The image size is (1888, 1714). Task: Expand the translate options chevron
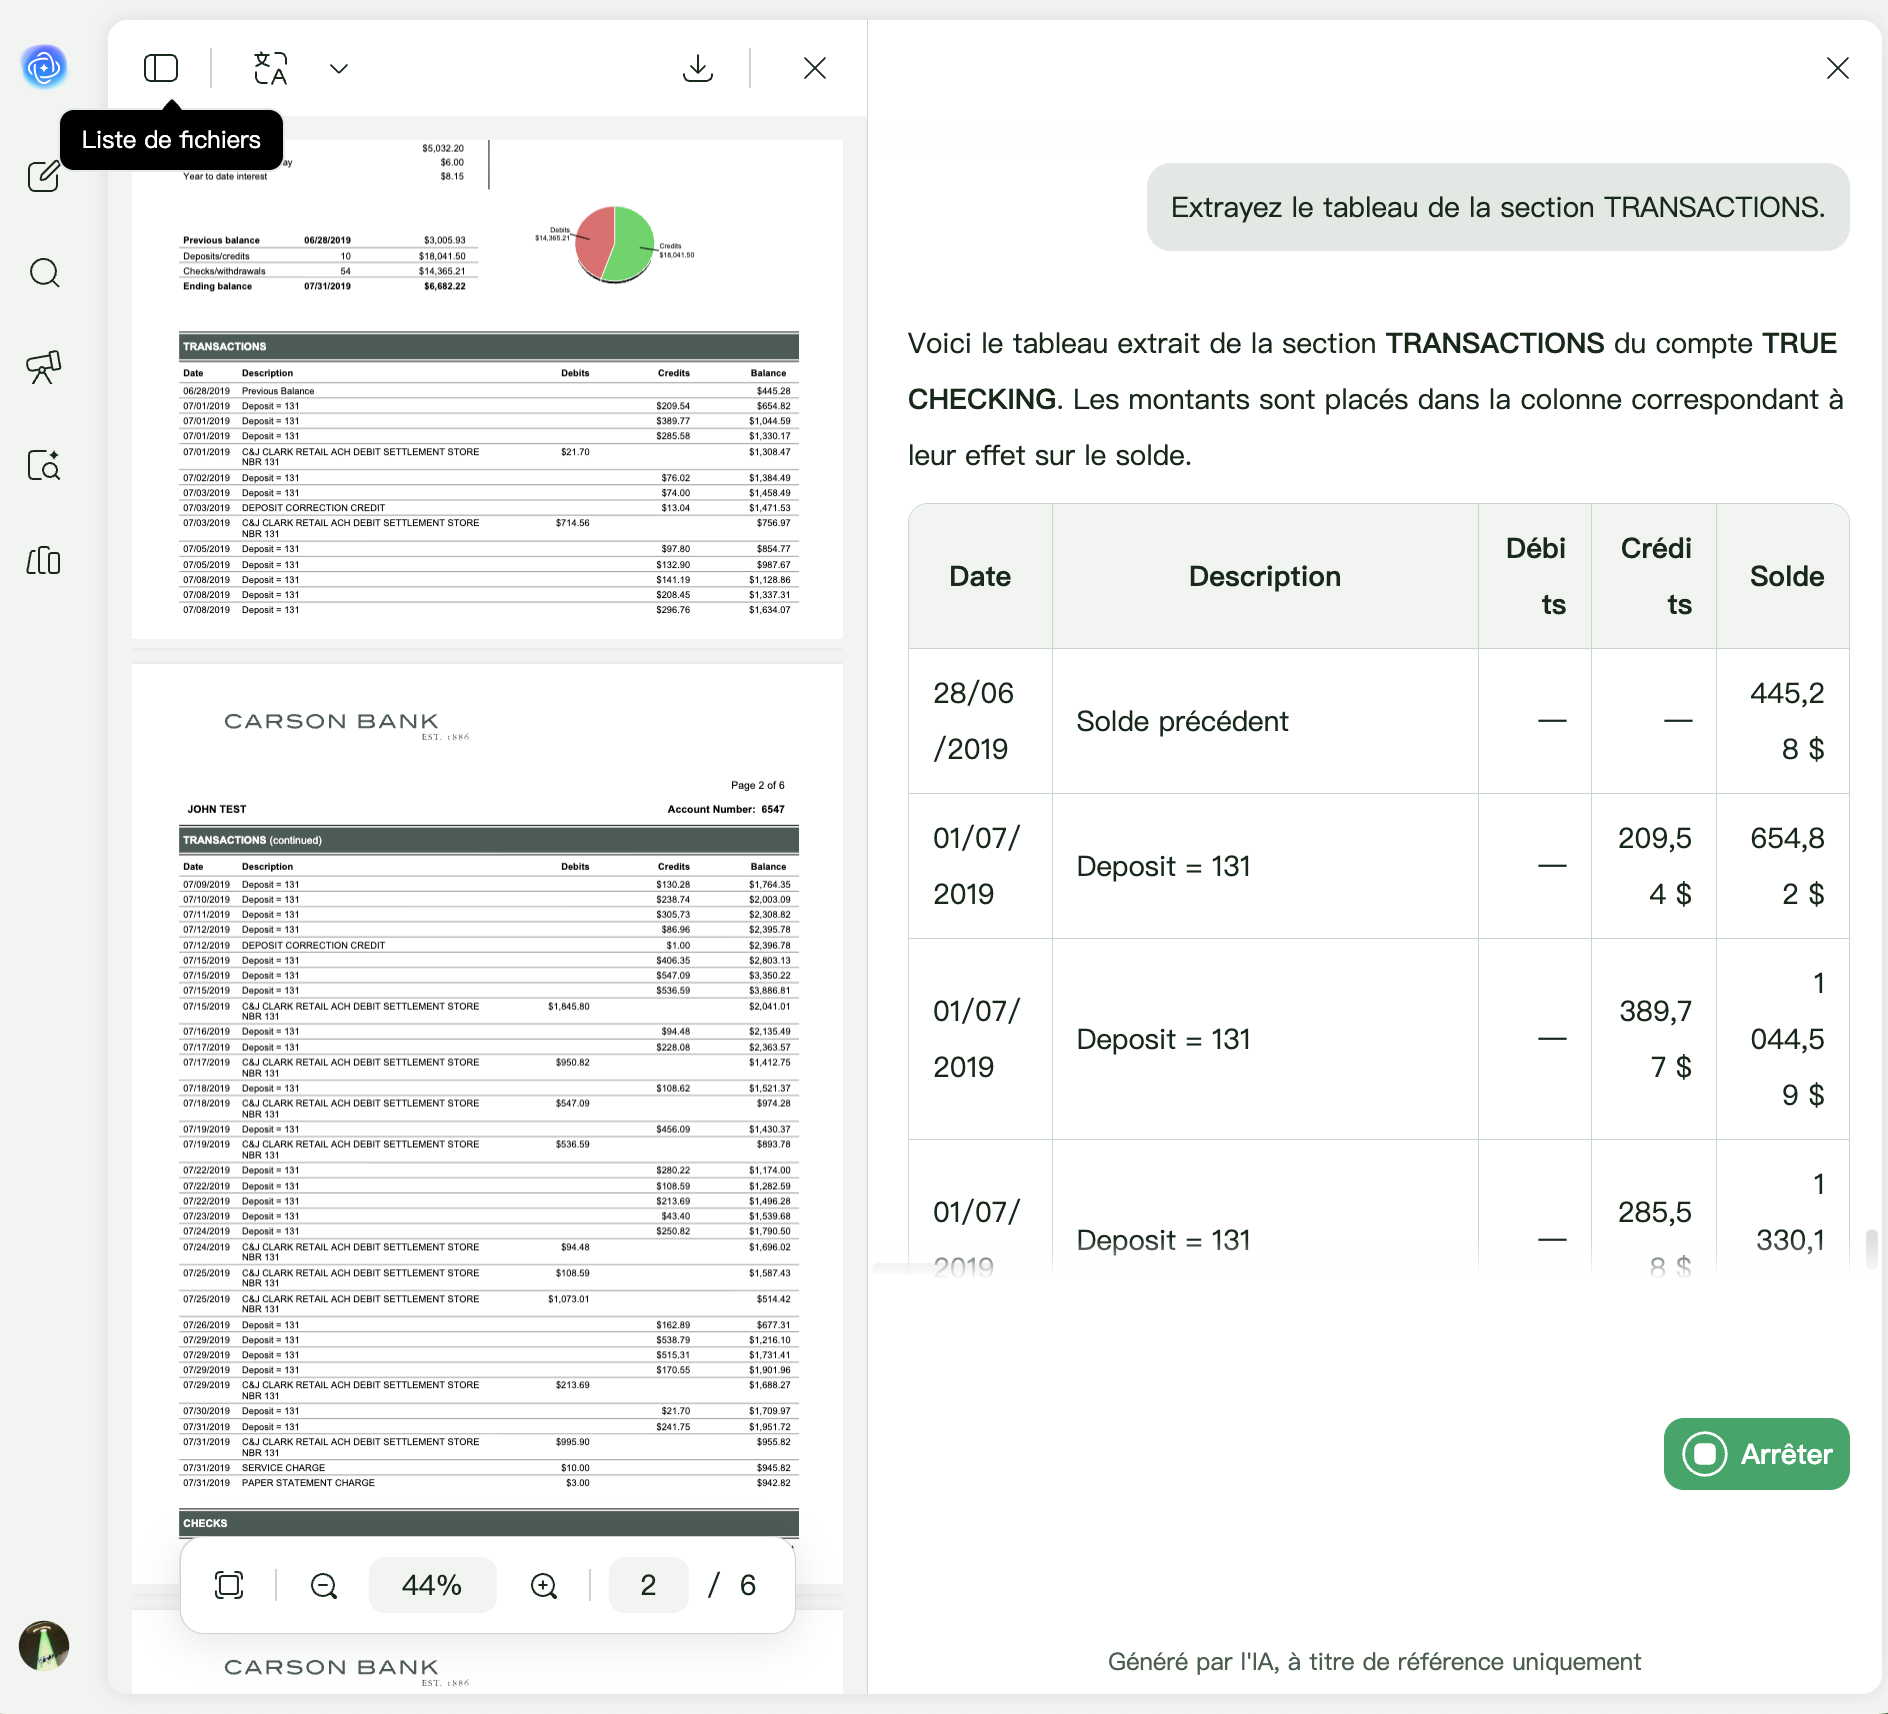pyautogui.click(x=339, y=69)
